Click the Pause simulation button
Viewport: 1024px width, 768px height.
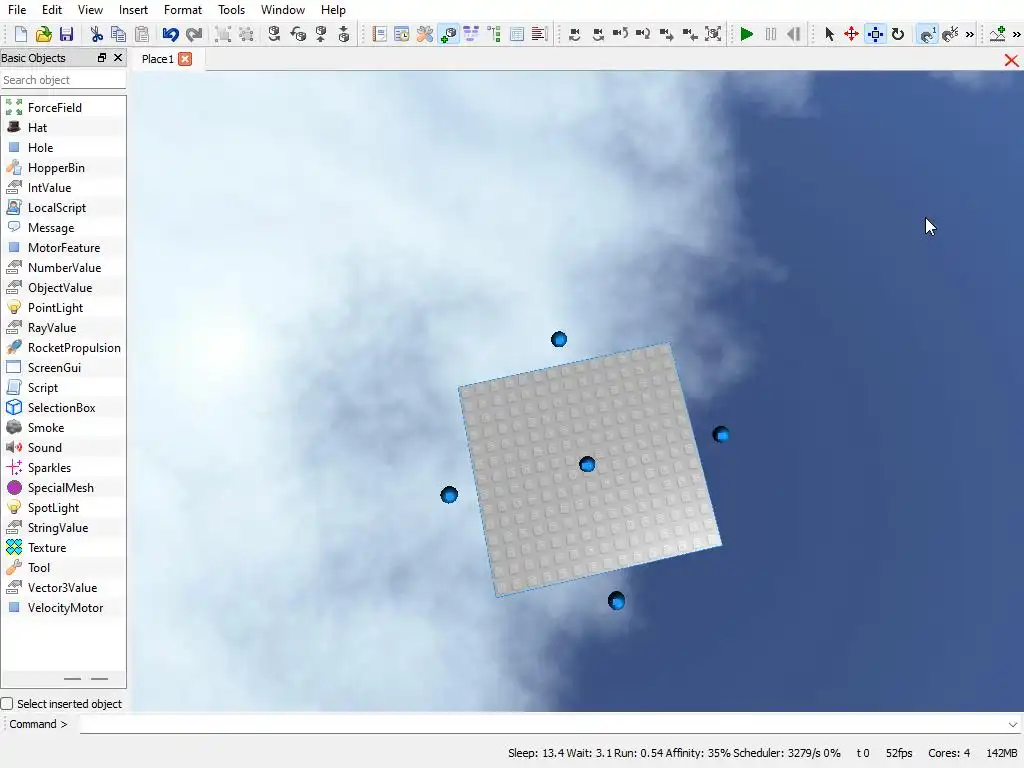tap(771, 34)
